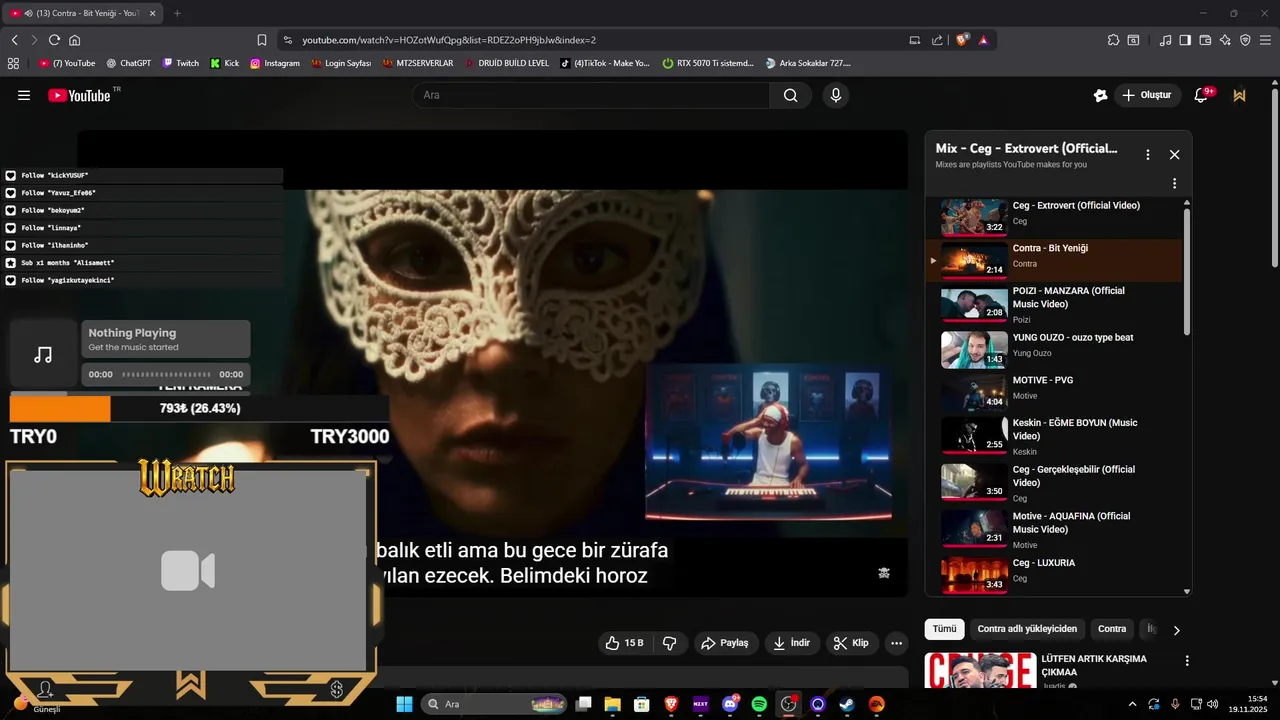The height and width of the screenshot is (720, 1280).
Task: Open Twitch bookmark
Action: (x=180, y=63)
